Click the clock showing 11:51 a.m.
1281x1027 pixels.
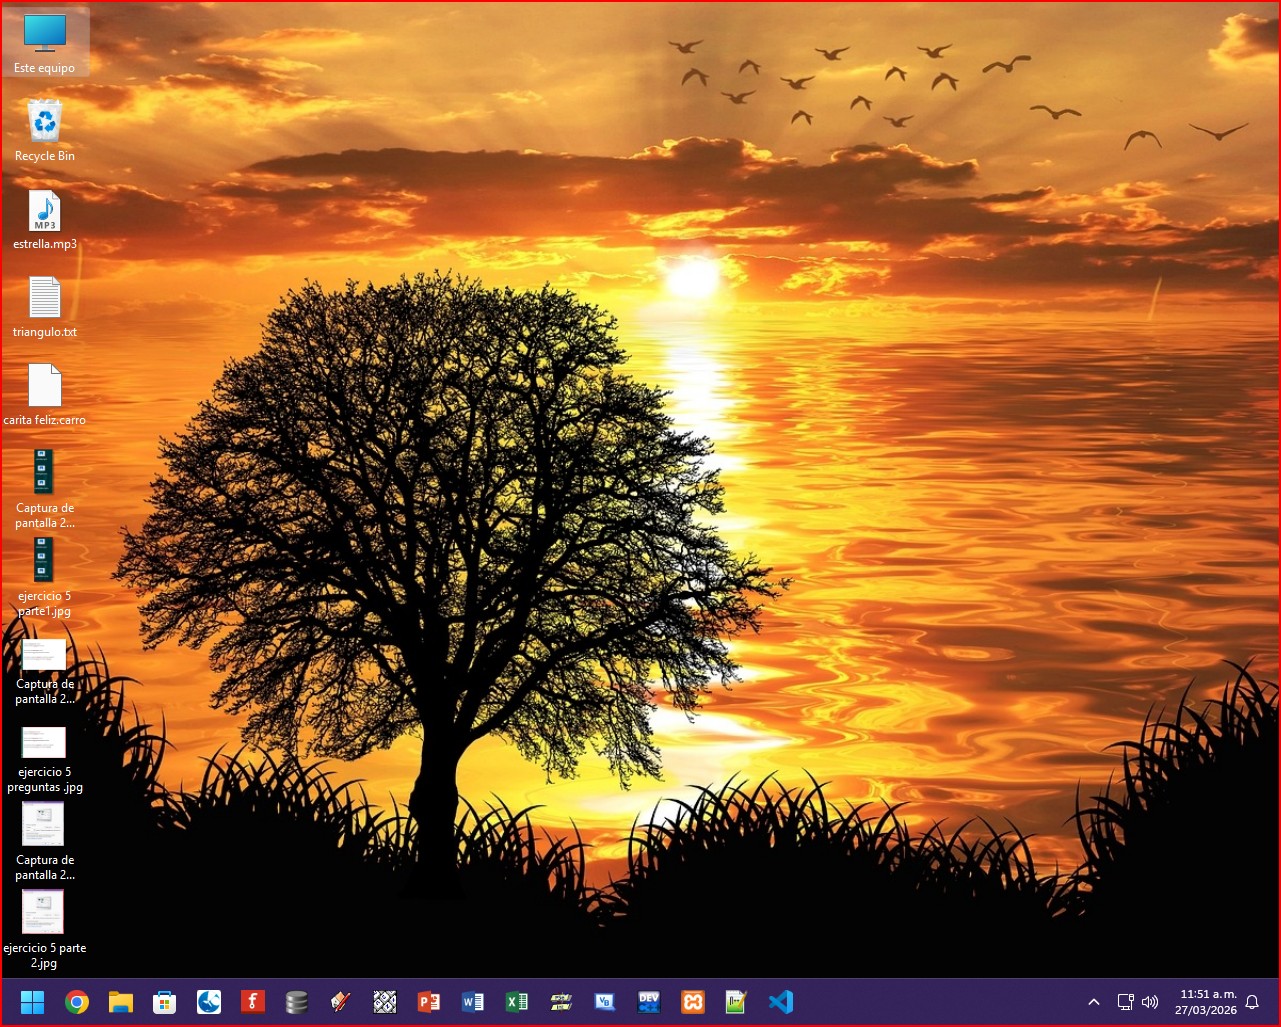click(x=1207, y=1002)
